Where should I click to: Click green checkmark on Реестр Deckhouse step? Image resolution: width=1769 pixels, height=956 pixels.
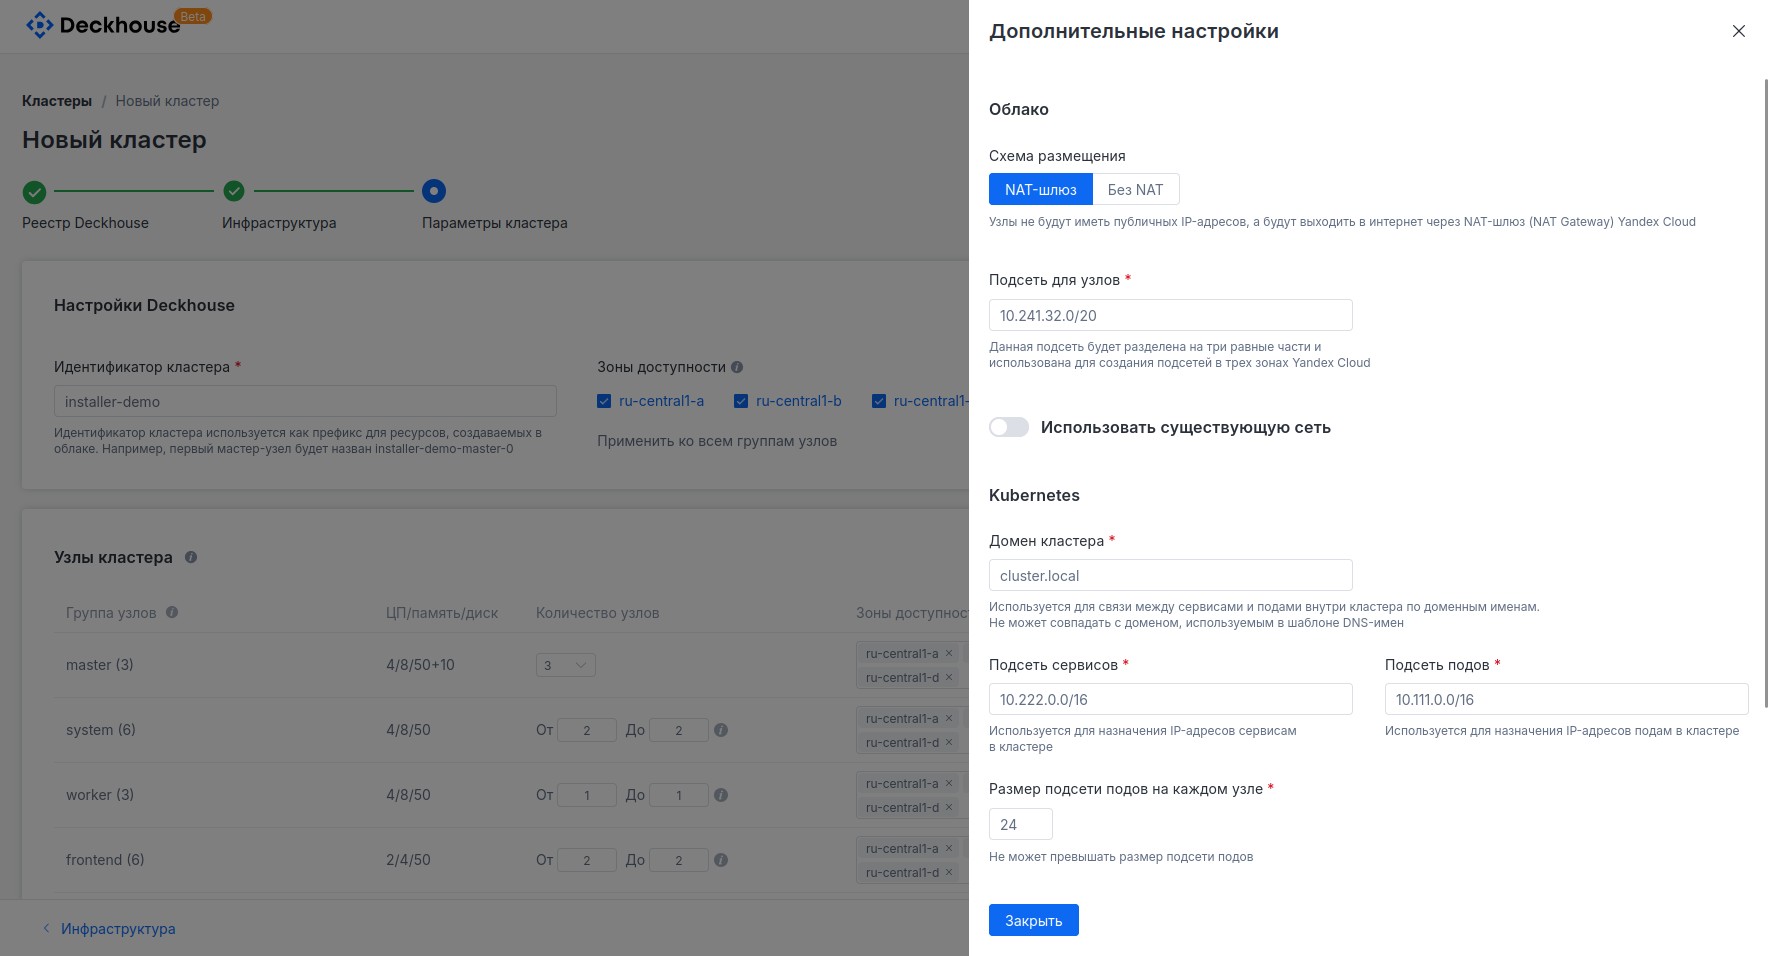[x=33, y=190]
